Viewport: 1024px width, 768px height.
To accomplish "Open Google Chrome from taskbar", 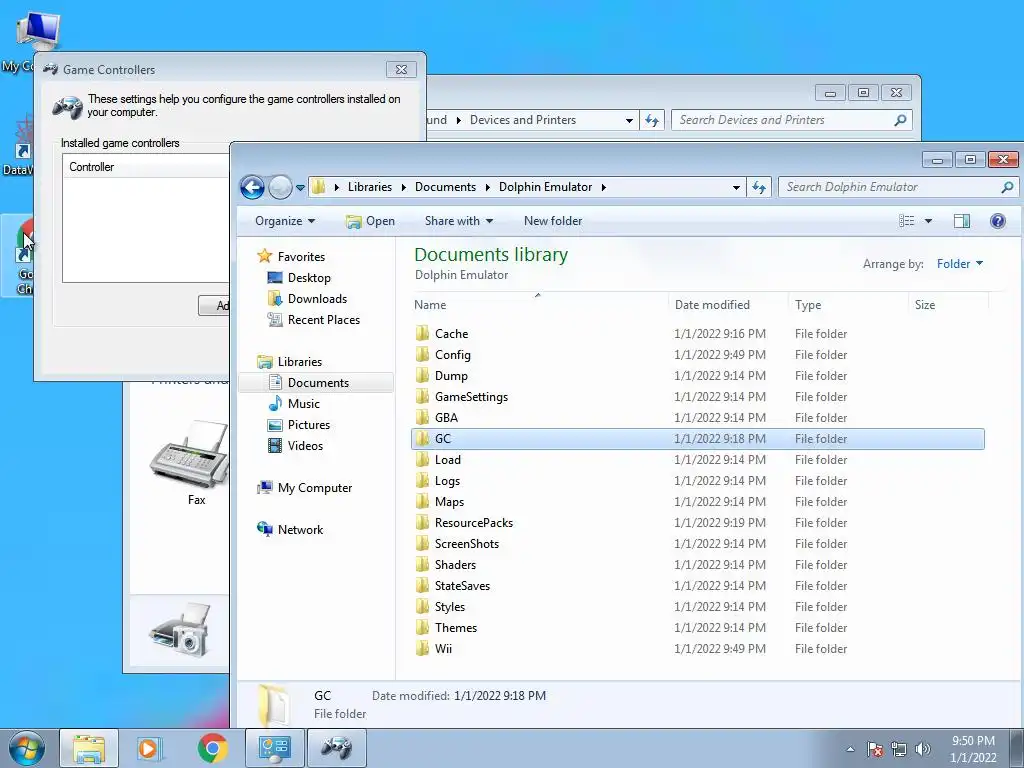I will [212, 748].
